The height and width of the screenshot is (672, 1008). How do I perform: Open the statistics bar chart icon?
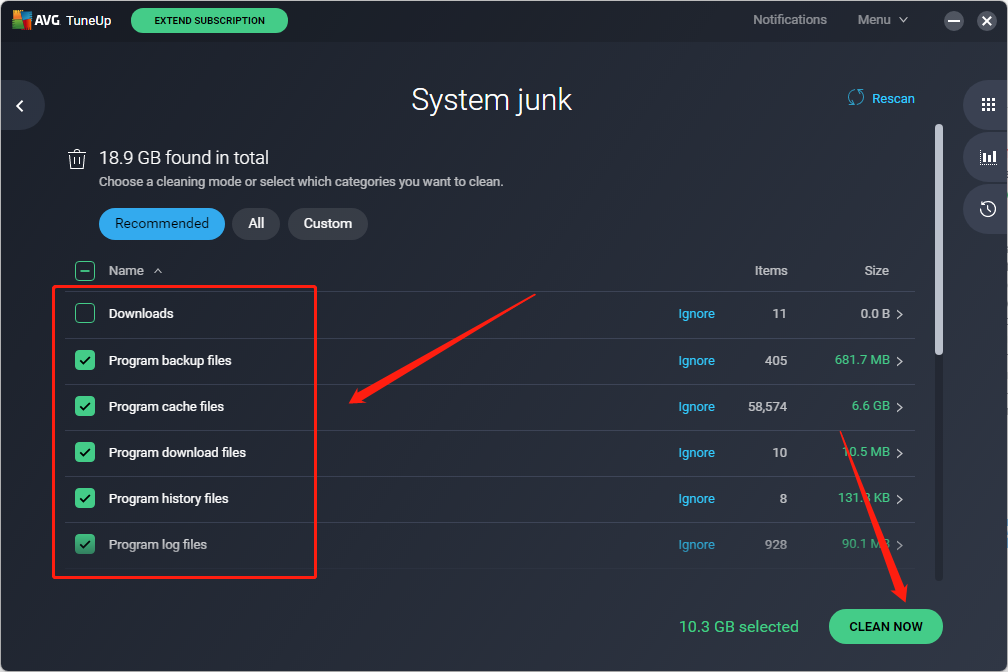(988, 157)
